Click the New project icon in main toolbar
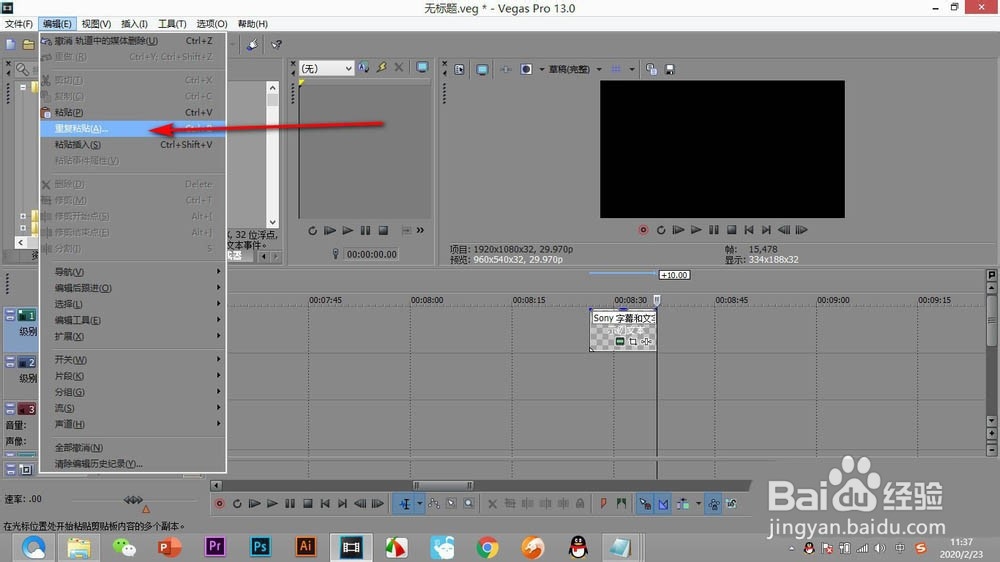 coord(10,44)
